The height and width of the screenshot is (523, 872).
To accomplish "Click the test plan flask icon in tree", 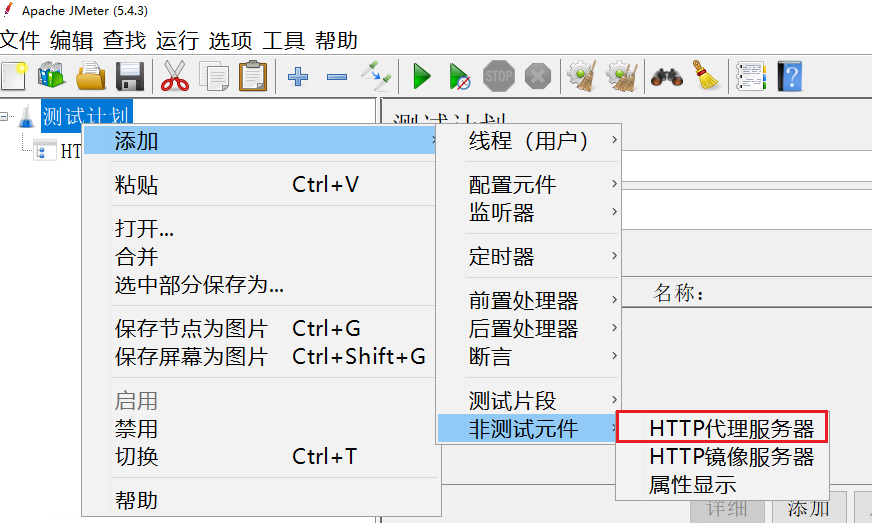I will pos(26,116).
